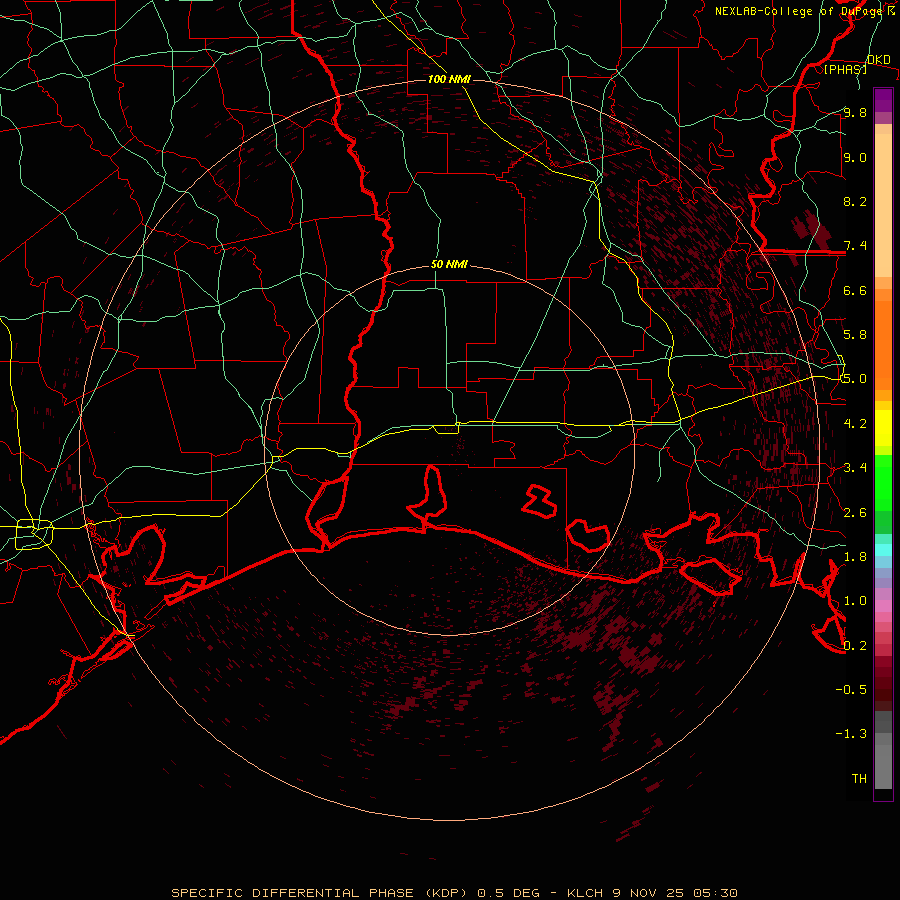Click the -0.5 scale value

(851, 690)
